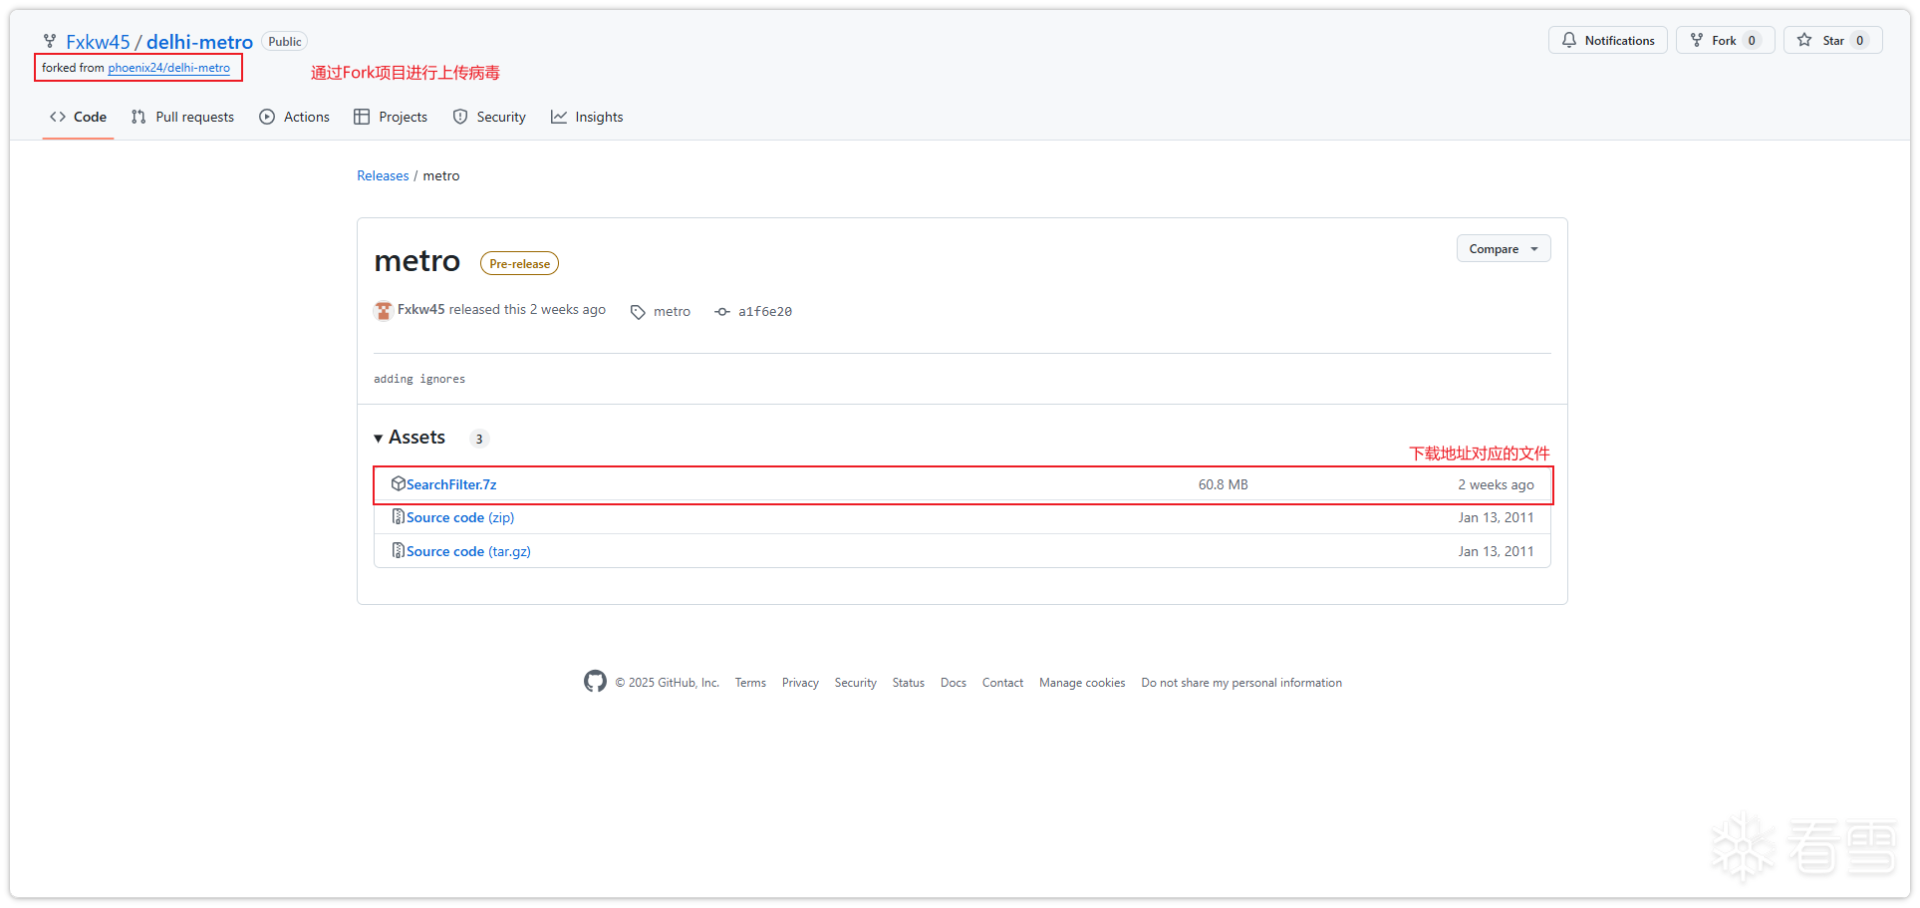Click the commit icon beside a1f6e20

tap(722, 312)
